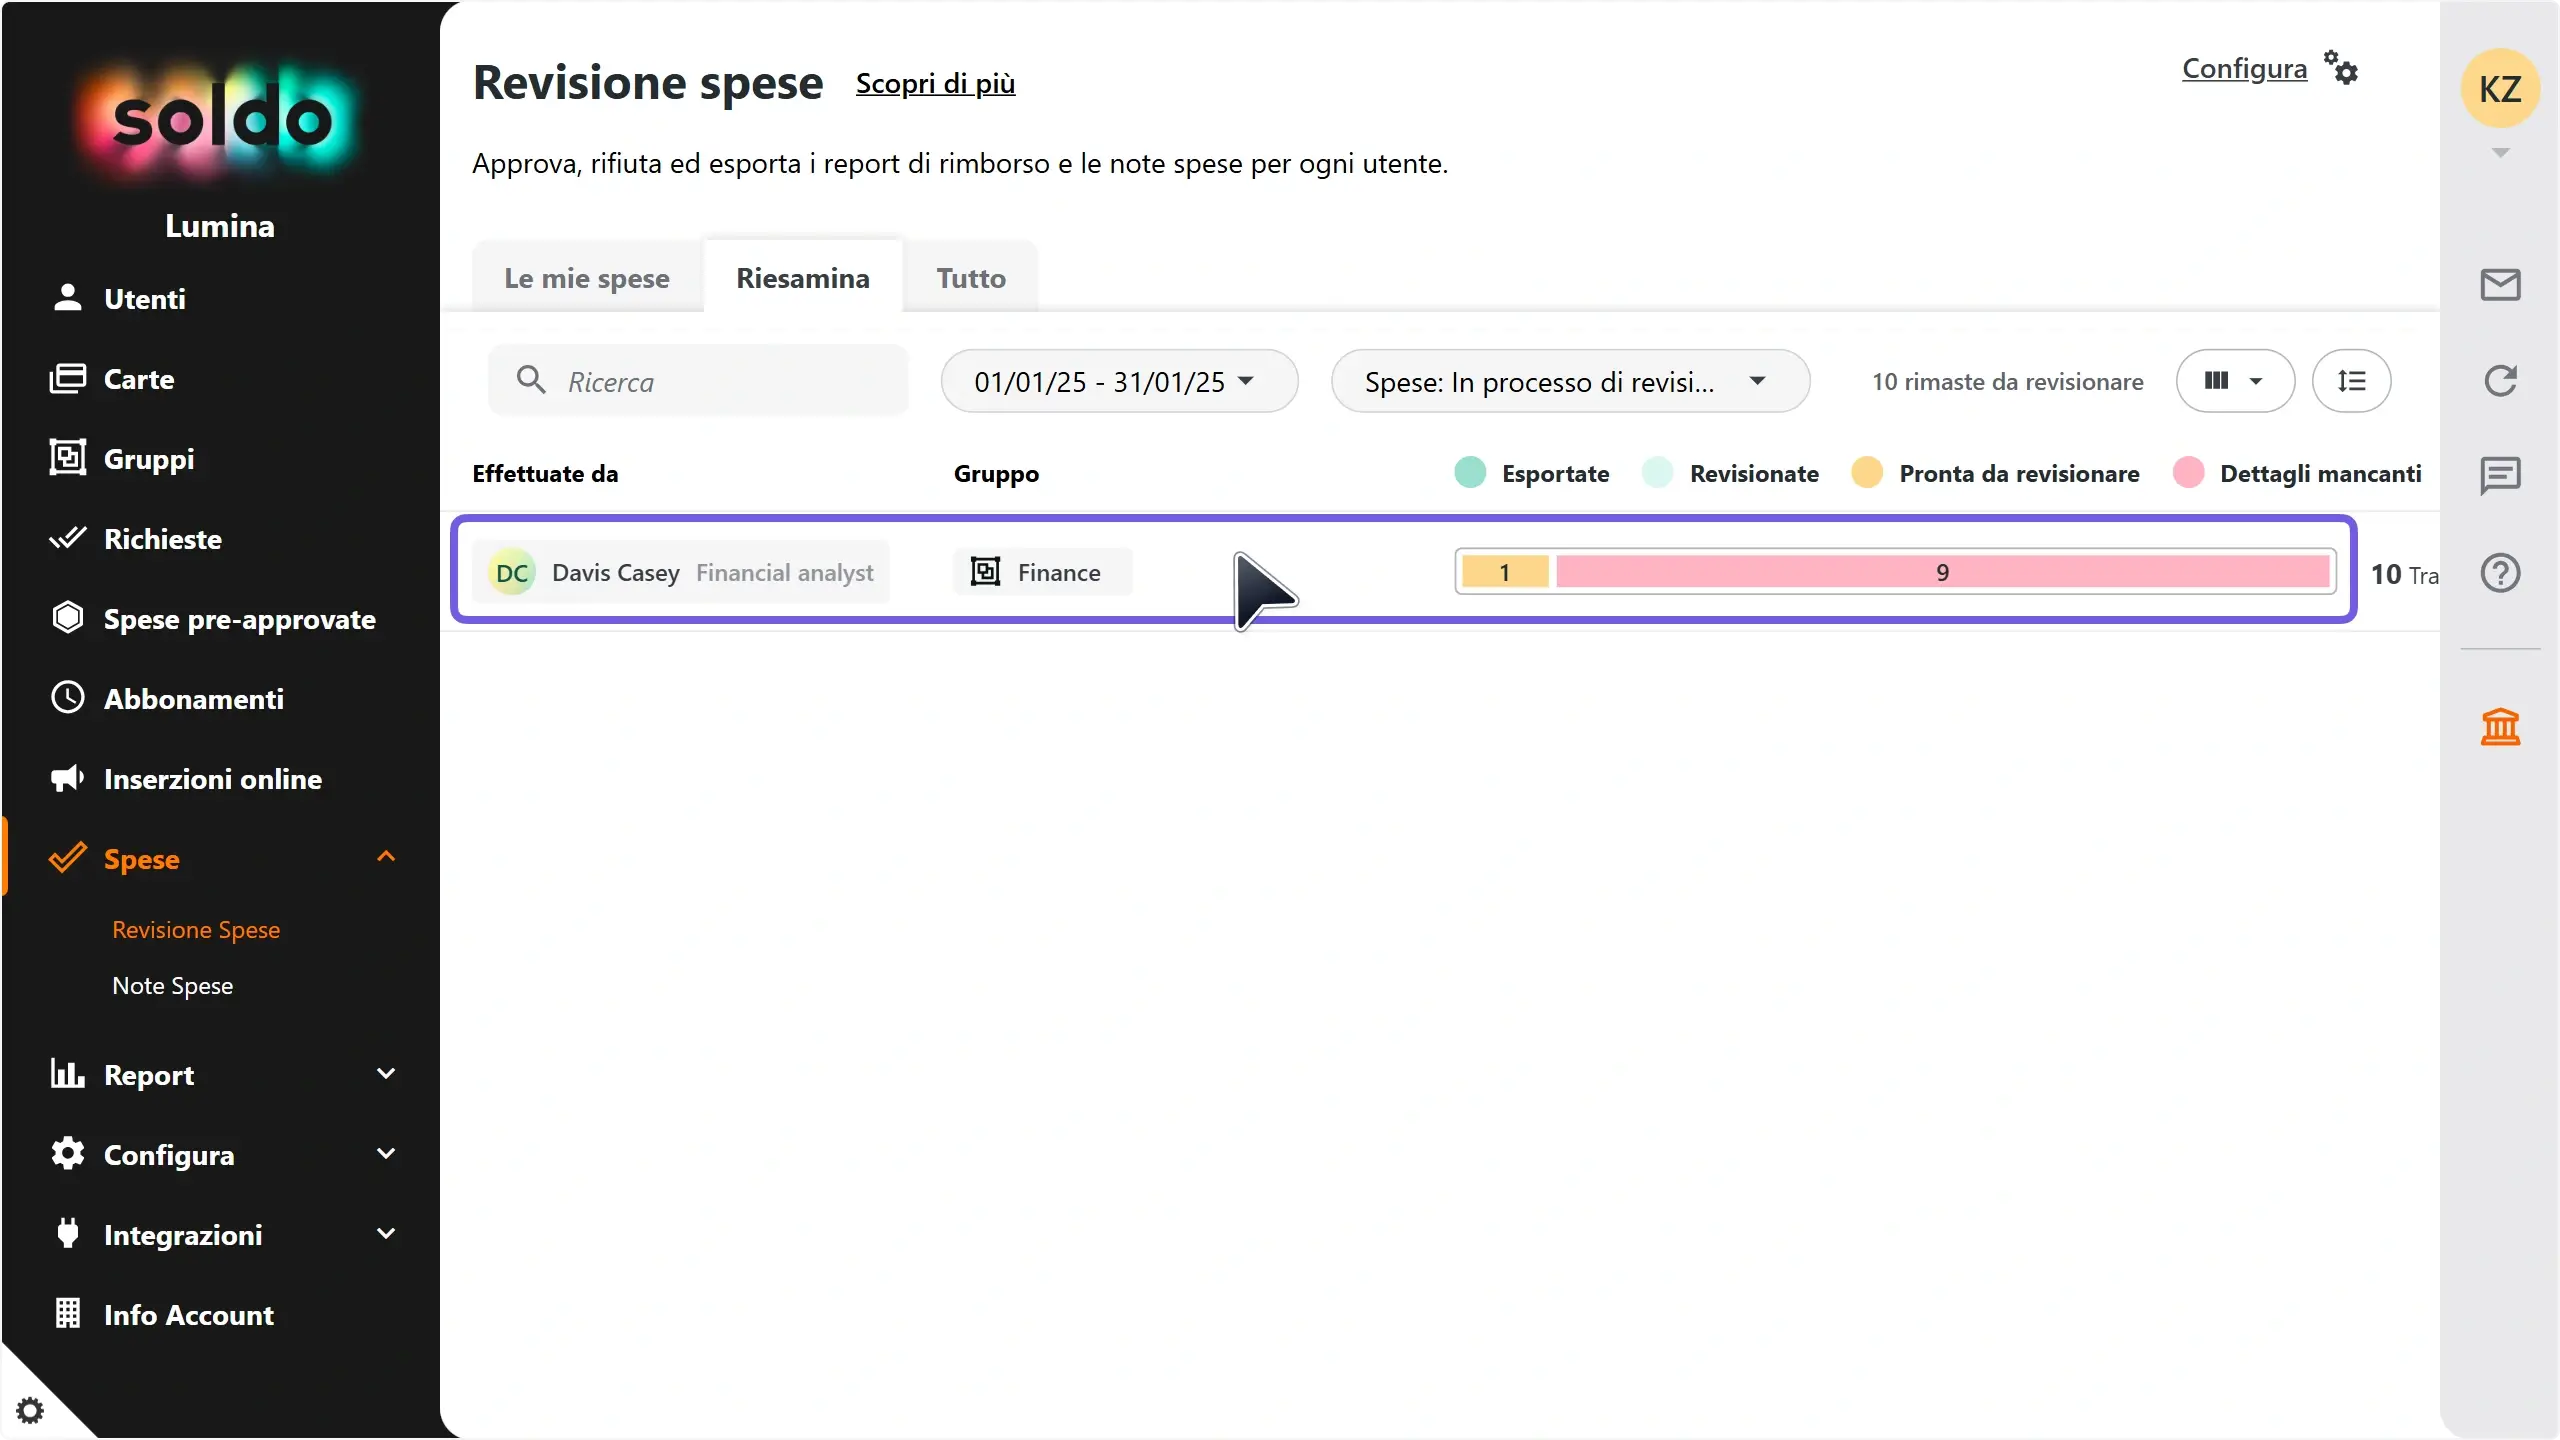The height and width of the screenshot is (1440, 2560).
Task: Expand the Report sidebar section
Action: pyautogui.click(x=386, y=1074)
